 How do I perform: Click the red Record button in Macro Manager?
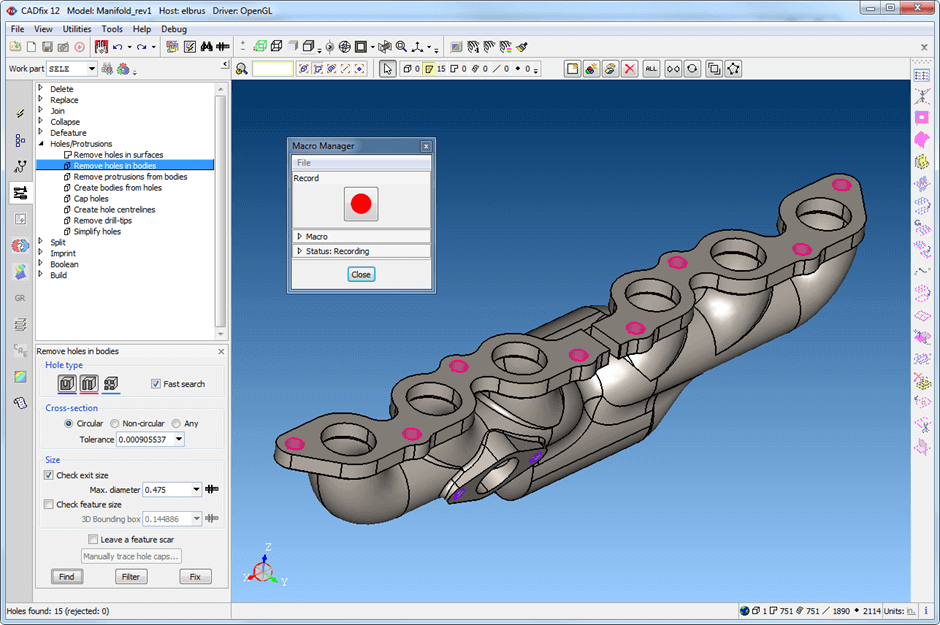point(361,204)
